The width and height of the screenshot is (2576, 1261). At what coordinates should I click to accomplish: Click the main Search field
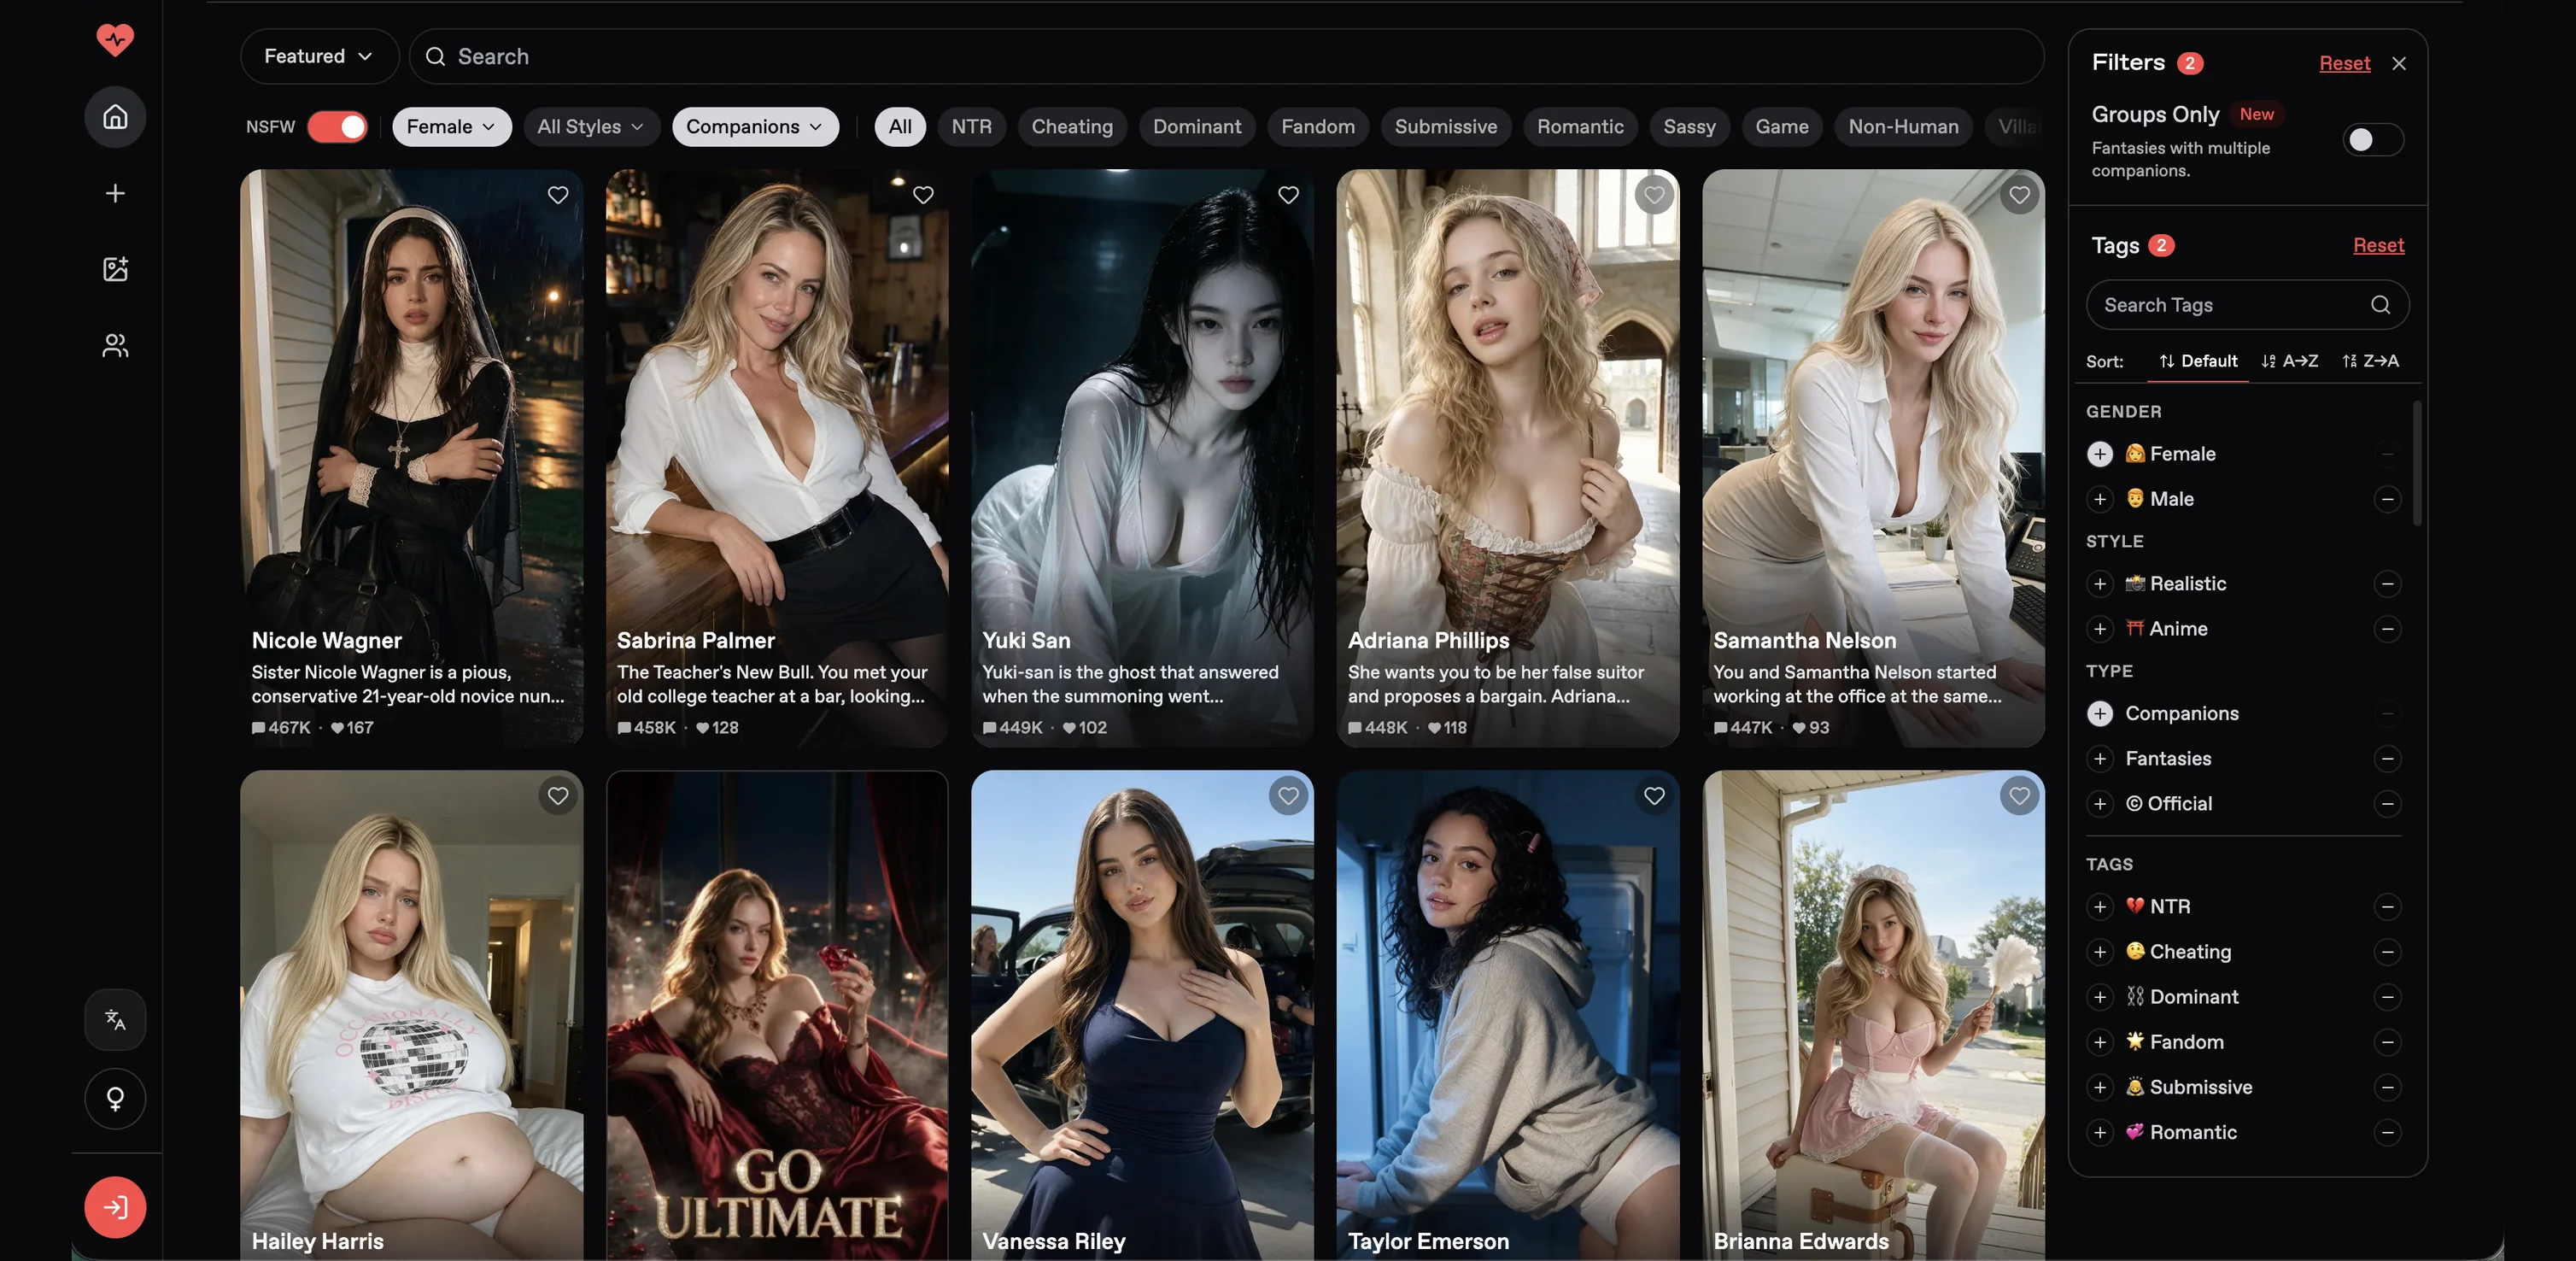1226,57
